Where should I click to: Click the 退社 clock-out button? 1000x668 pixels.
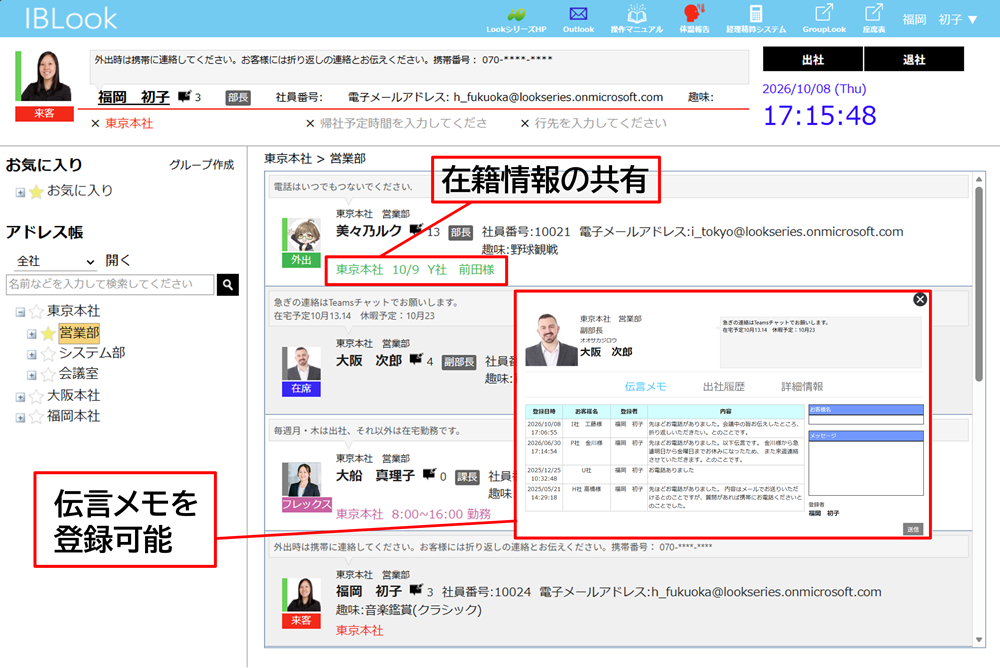click(x=914, y=59)
